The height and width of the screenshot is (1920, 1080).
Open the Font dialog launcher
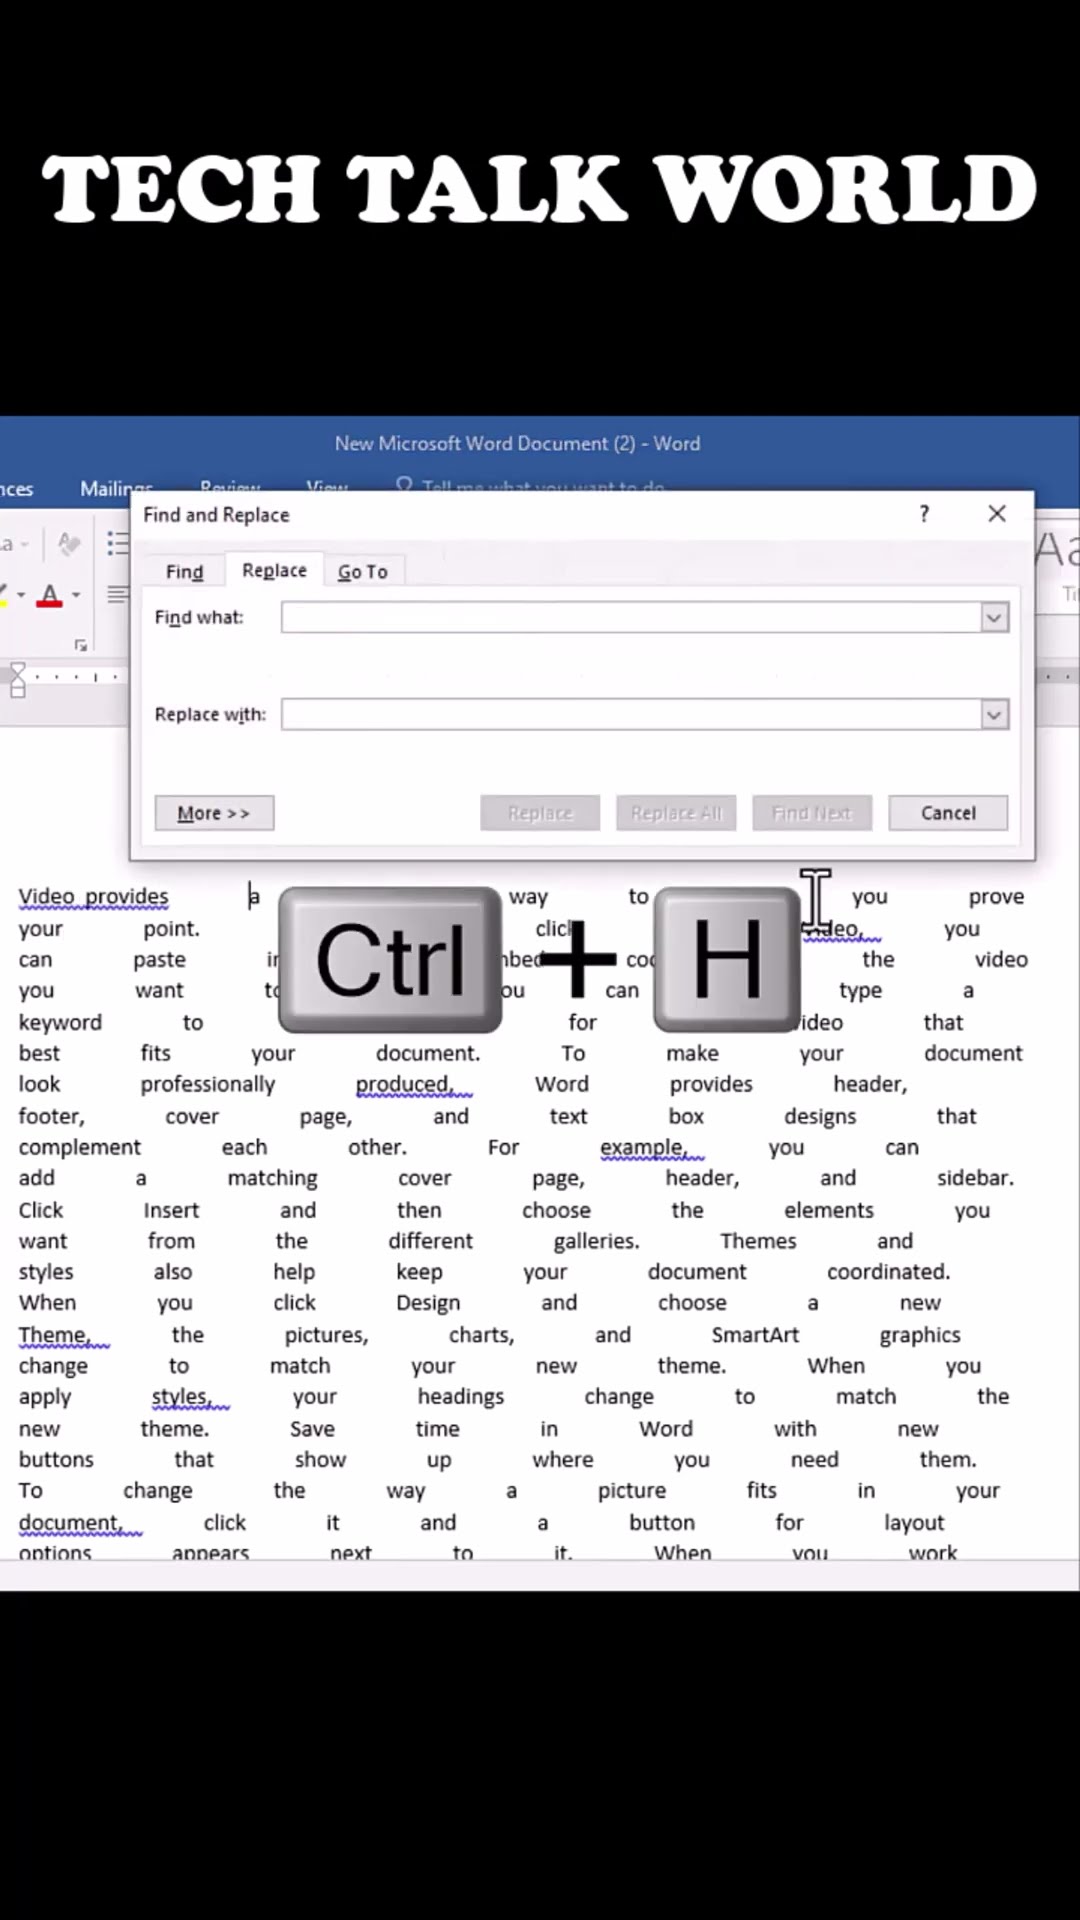[x=81, y=645]
